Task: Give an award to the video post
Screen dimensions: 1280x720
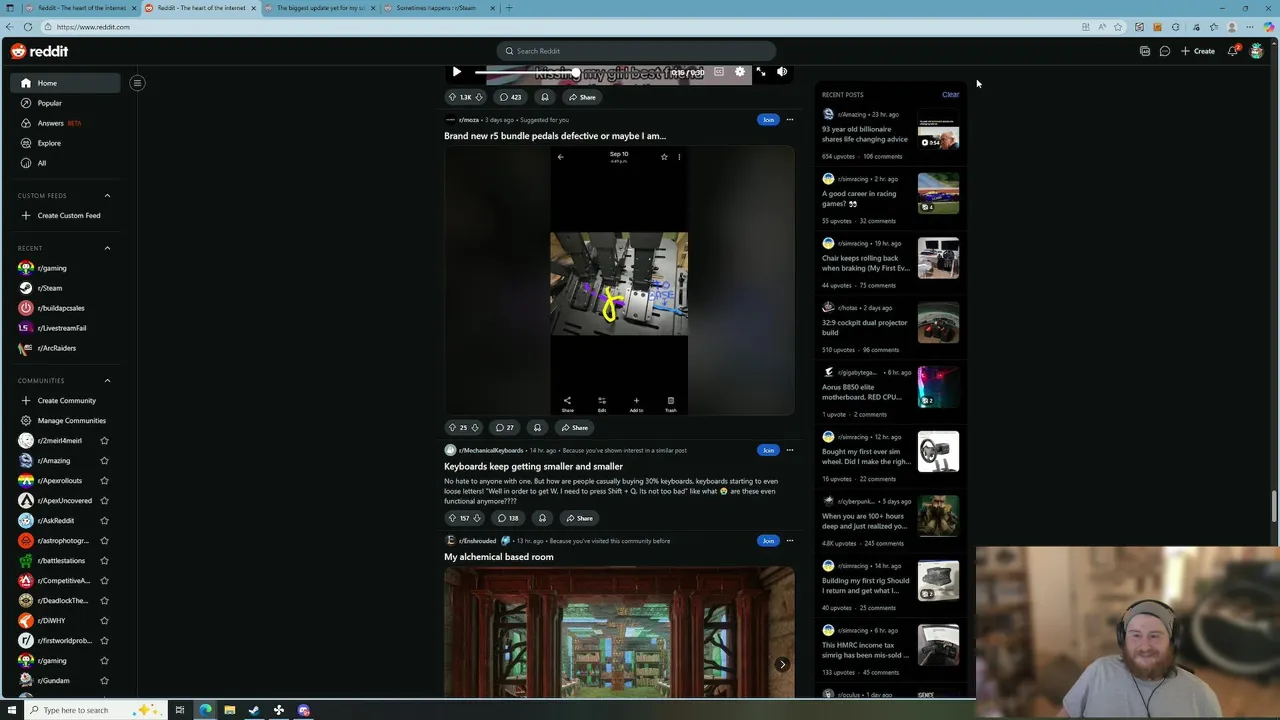Action: (545, 97)
